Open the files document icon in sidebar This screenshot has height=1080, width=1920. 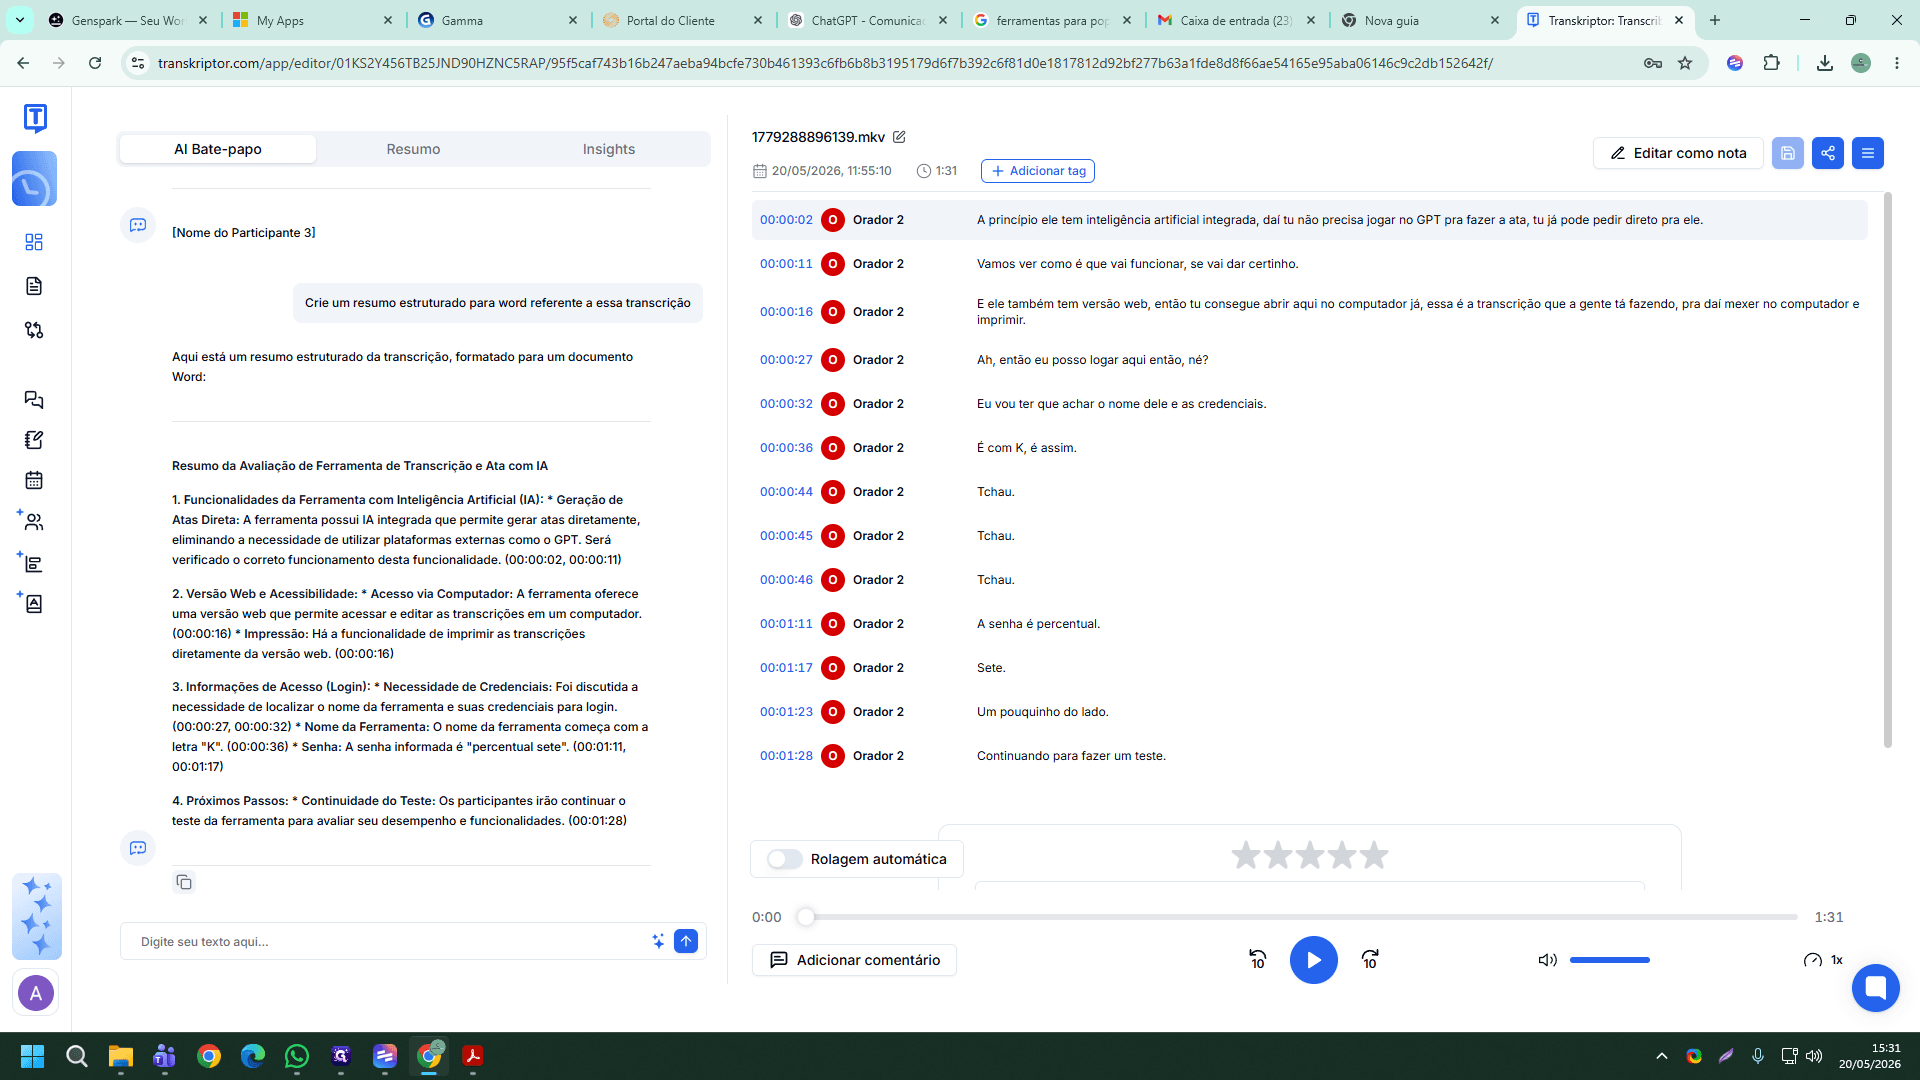point(34,286)
